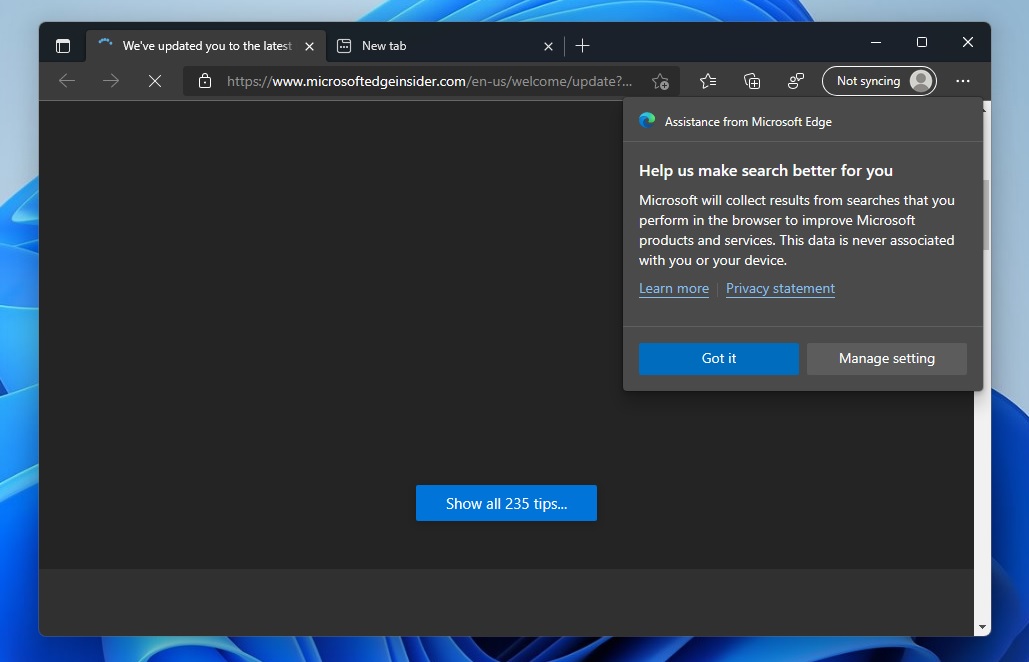
Task: Open a new tab with plus button
Action: coord(582,46)
